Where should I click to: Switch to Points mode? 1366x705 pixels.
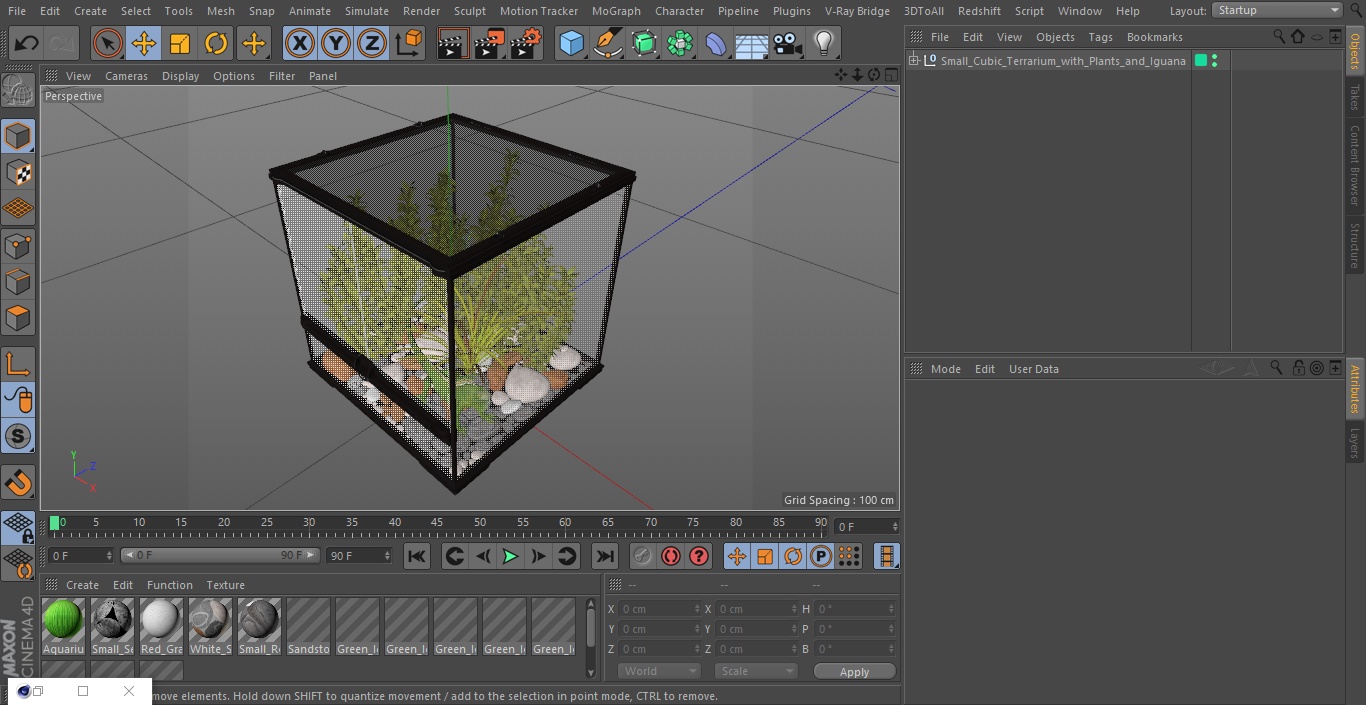(x=18, y=246)
